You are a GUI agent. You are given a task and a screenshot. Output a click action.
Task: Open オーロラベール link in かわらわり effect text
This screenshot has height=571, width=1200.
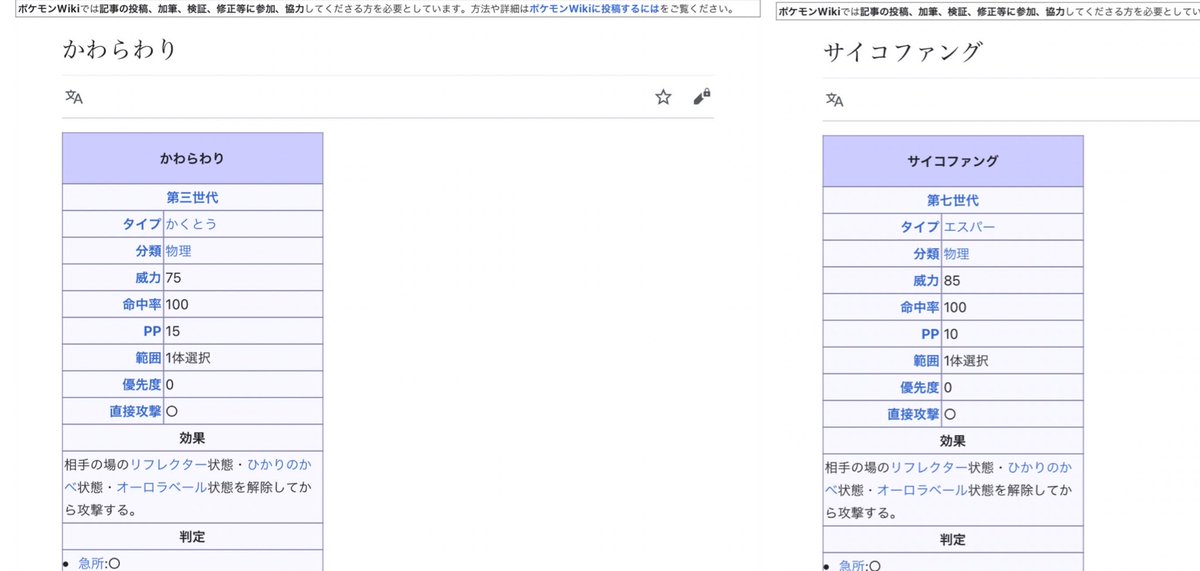pyautogui.click(x=162, y=488)
